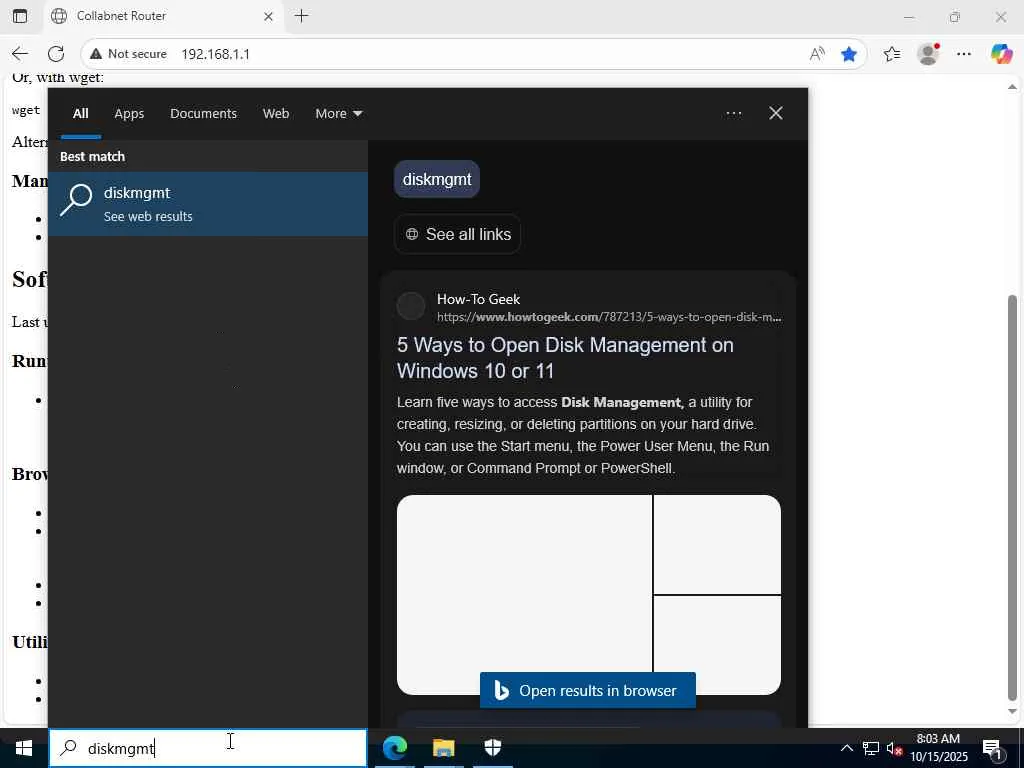This screenshot has height=768, width=1024.
Task: Click Open results in browser button
Action: [588, 690]
